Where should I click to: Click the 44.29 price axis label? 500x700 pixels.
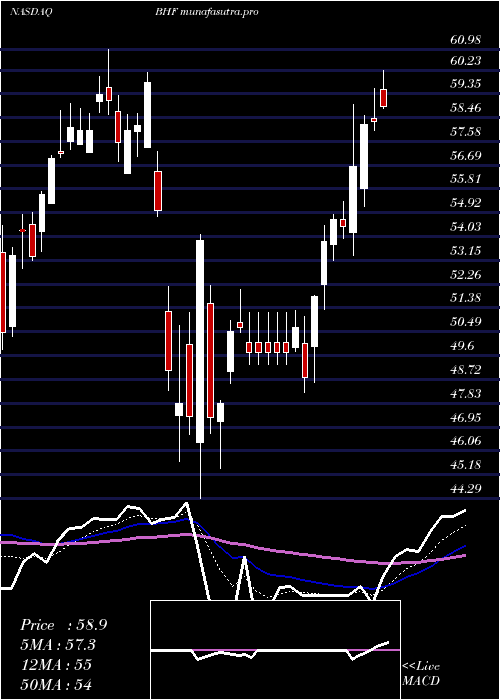[466, 488]
